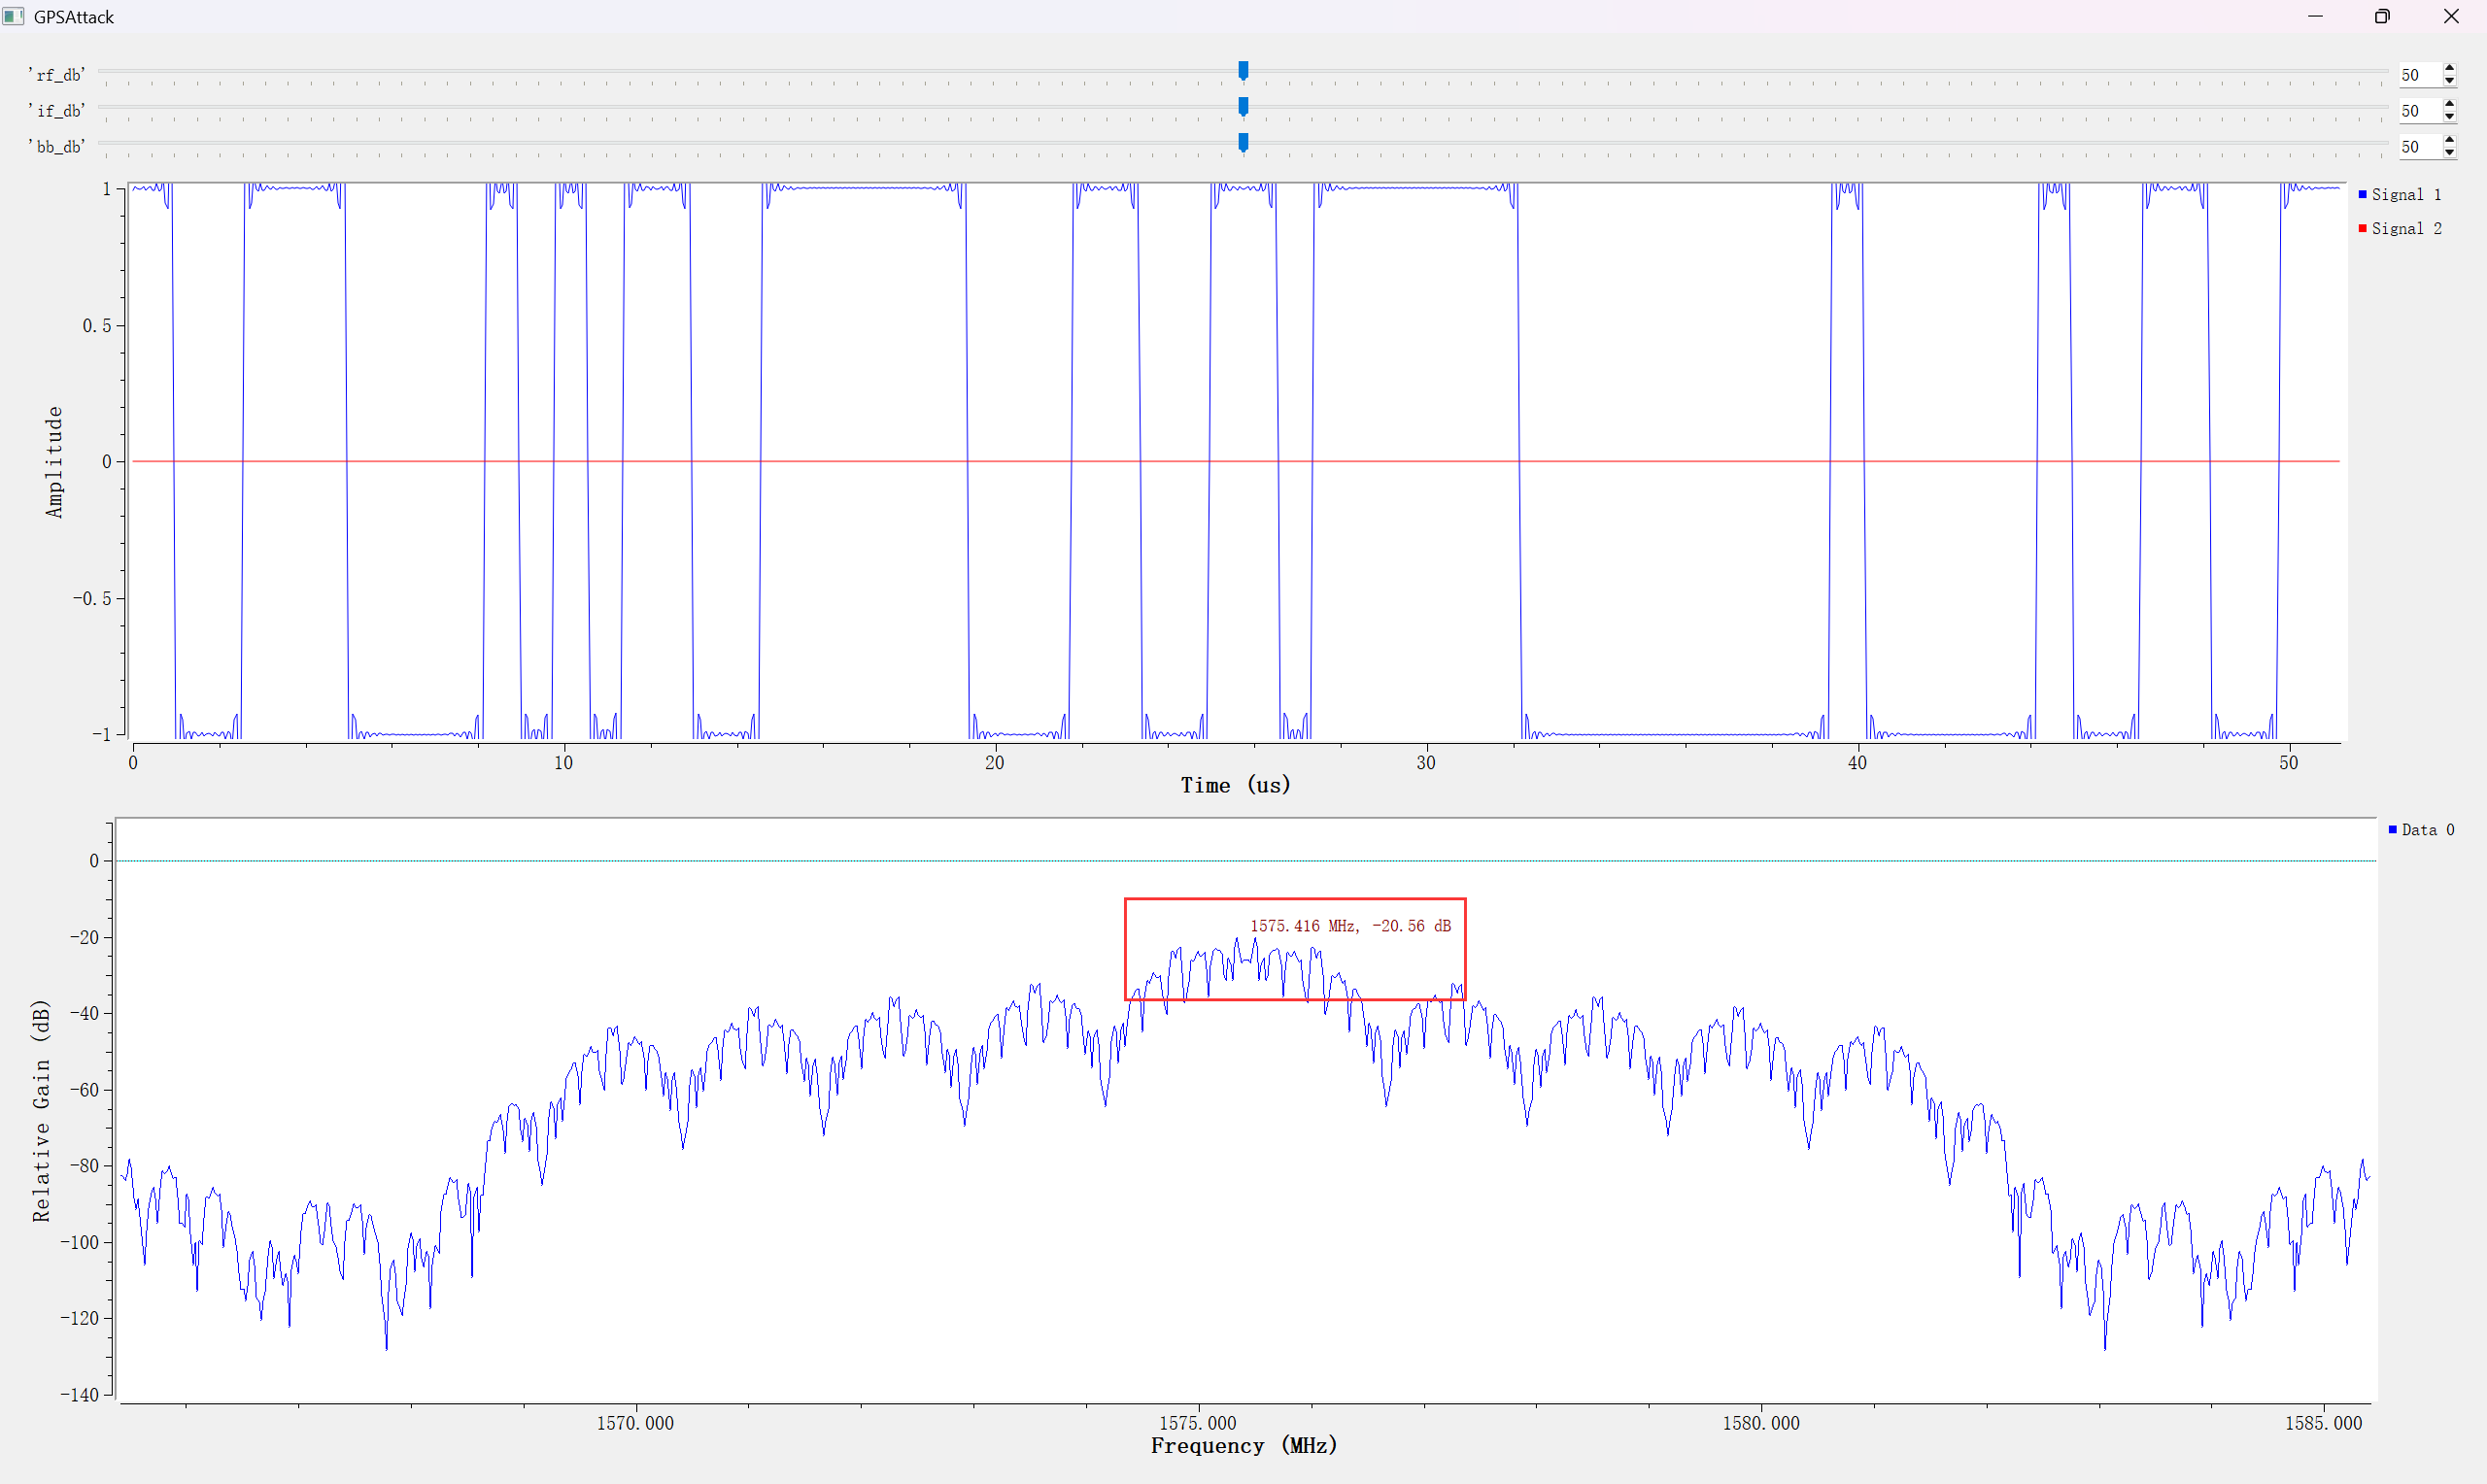
Task: Increase bb_db value with up arrow
Action: pyautogui.click(x=2449, y=141)
